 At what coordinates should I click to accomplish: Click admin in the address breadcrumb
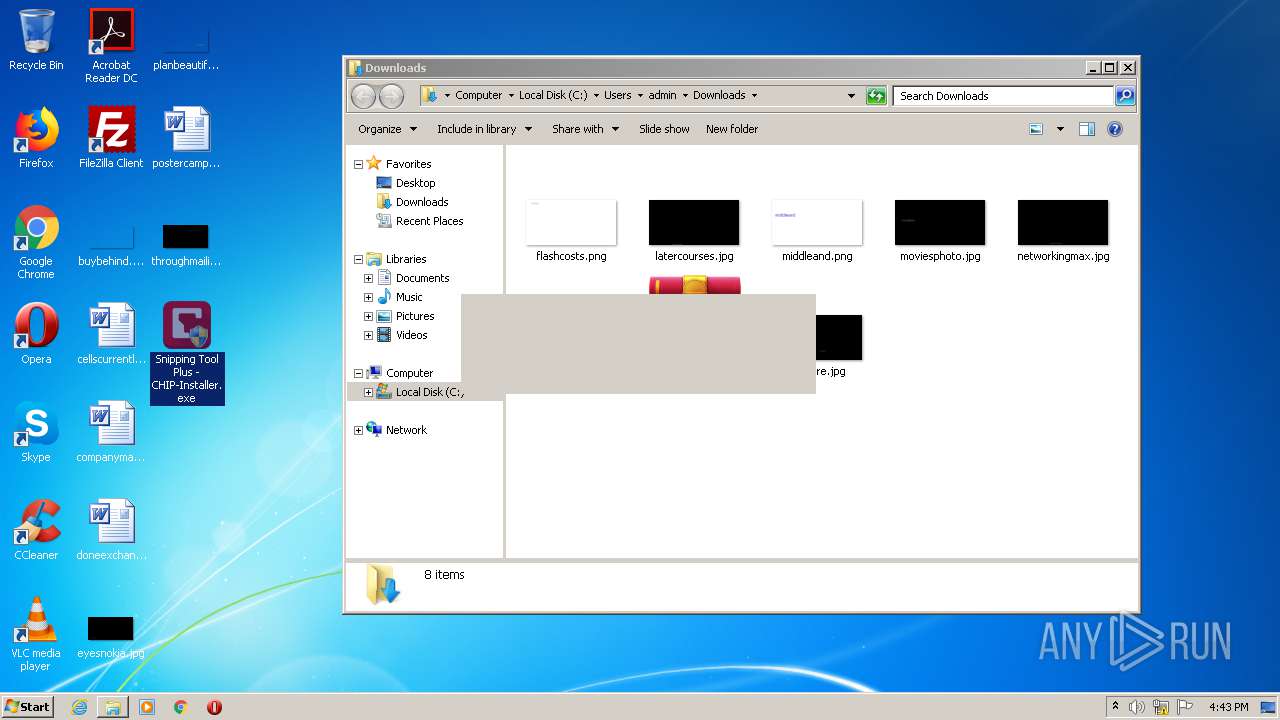662,96
